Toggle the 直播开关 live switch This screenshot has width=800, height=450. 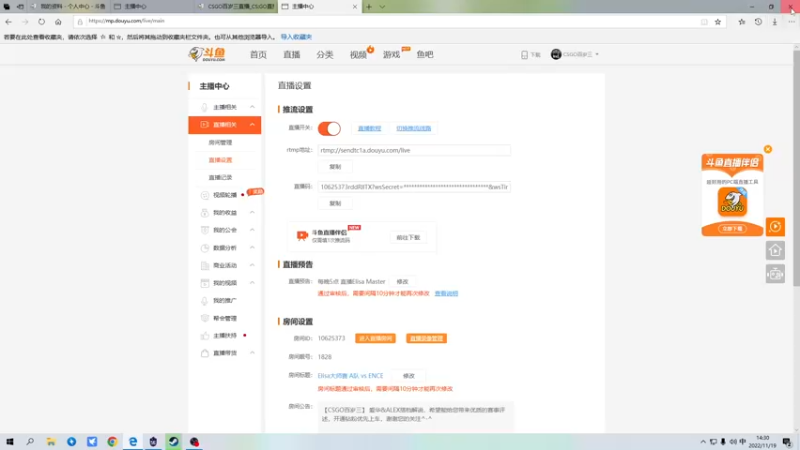[329, 129]
